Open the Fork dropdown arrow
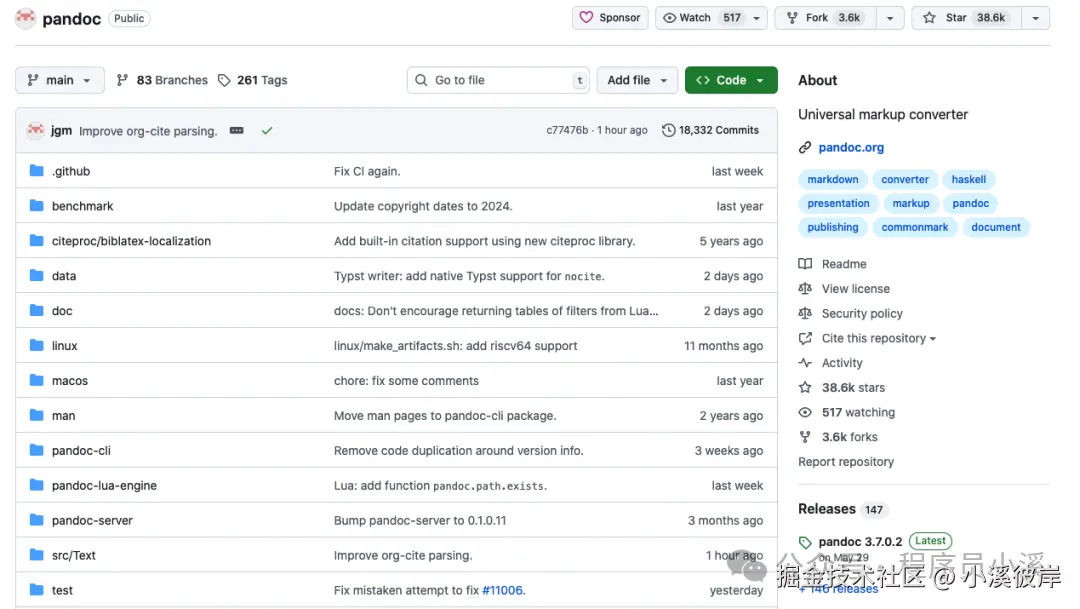The width and height of the screenshot is (1080, 609). click(888, 18)
